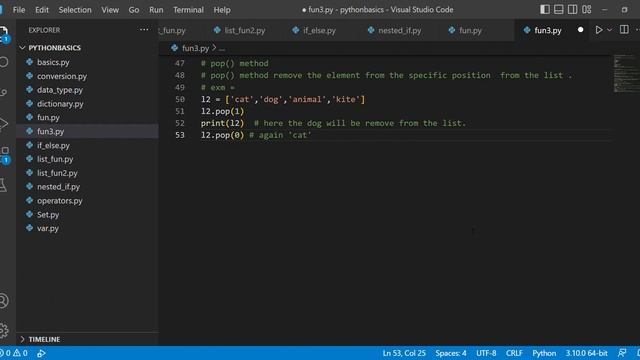The height and width of the screenshot is (360, 640).
Task: Expand the TIMELINE section
Action: tap(40, 339)
